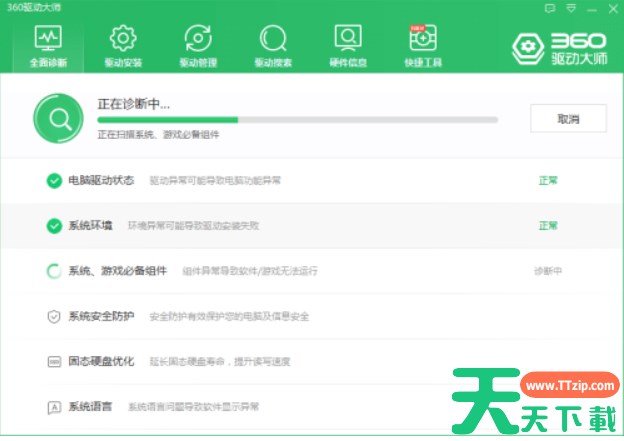The image size is (624, 441).
Task: Click the green checkmark beside 电脑驱动状态
Action: click(x=54, y=181)
